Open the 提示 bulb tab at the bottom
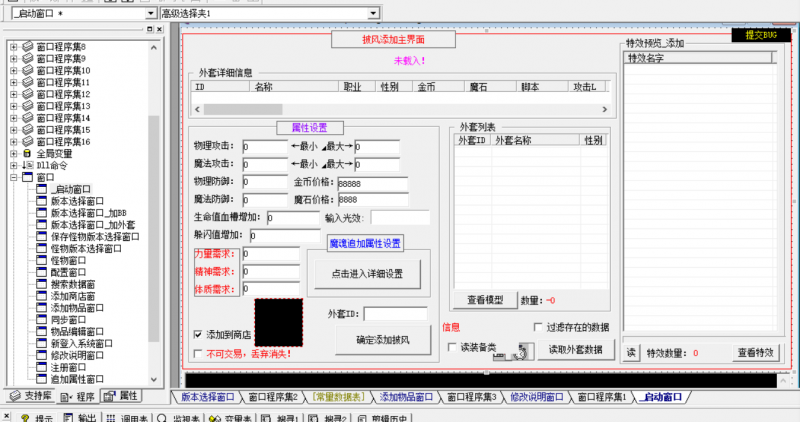Screen dimensions: 800x422 (x=37, y=418)
